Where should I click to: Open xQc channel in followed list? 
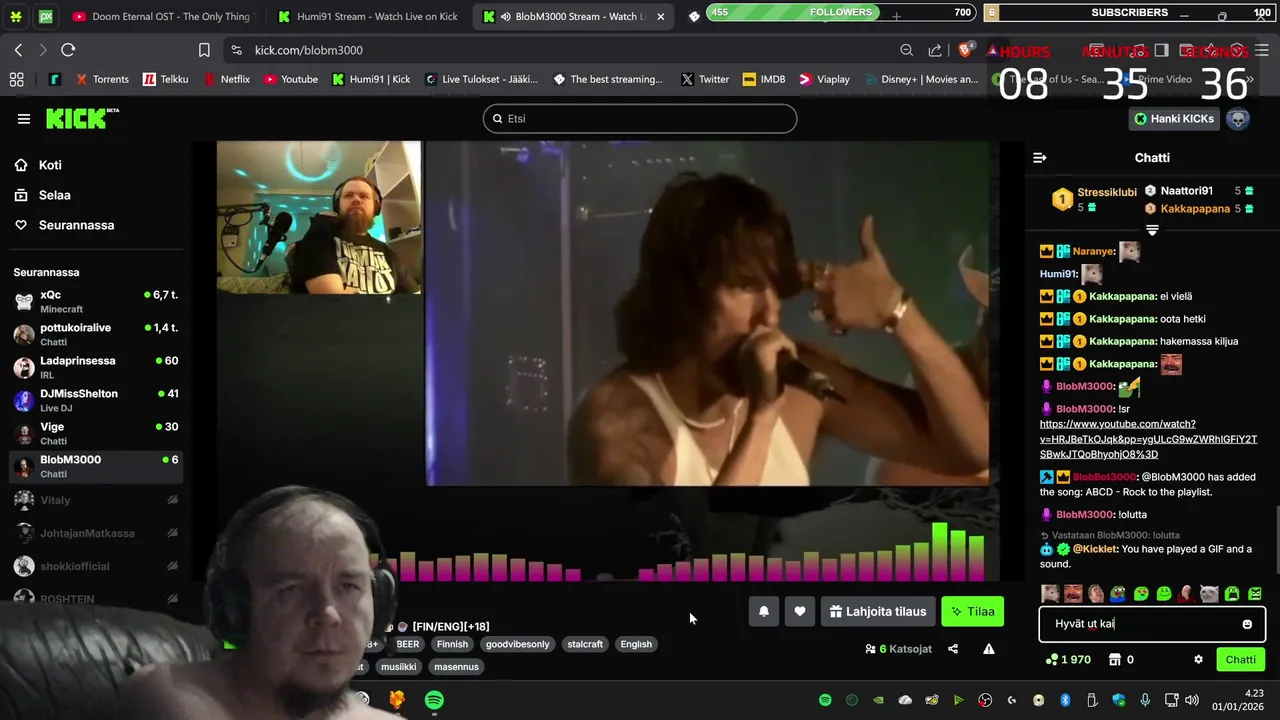96,301
